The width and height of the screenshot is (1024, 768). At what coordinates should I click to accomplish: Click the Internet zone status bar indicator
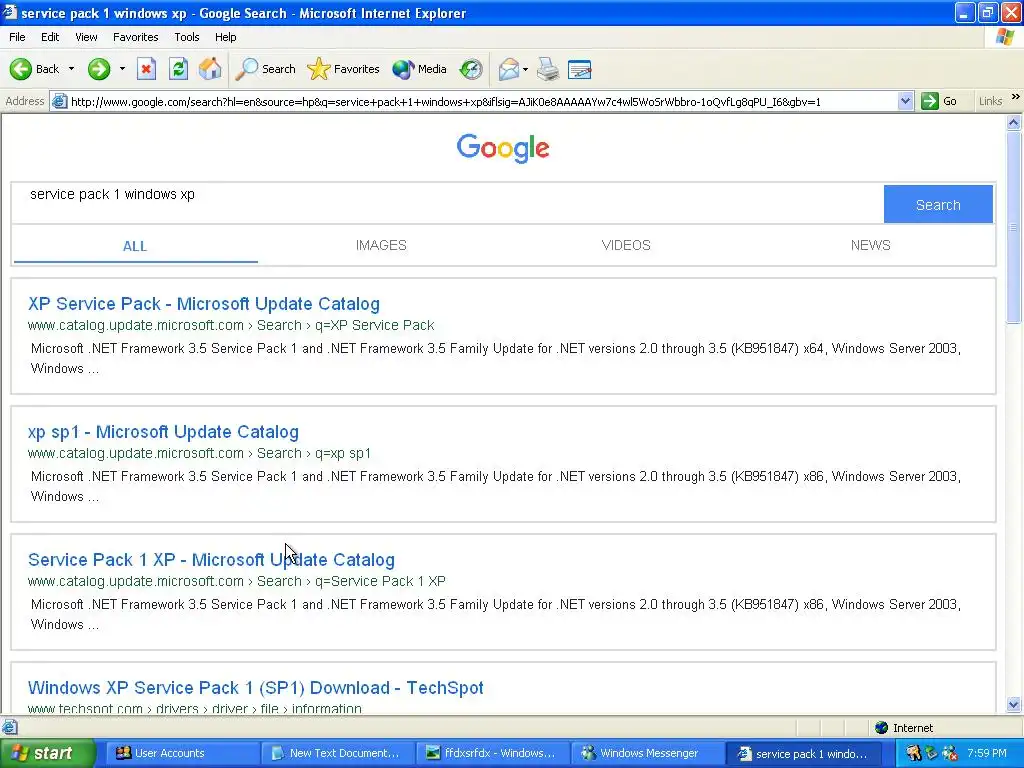[x=904, y=728]
